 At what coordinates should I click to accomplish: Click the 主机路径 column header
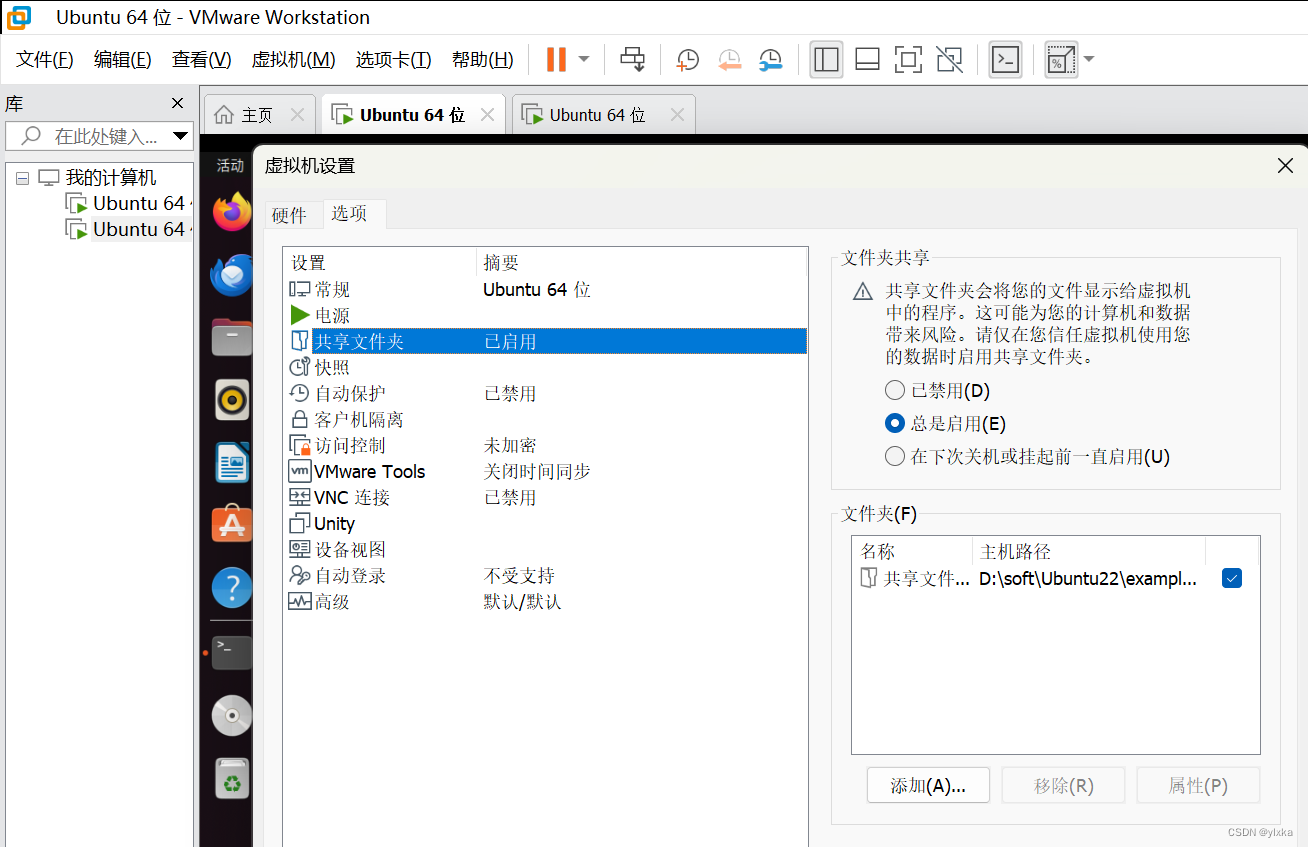point(1089,551)
